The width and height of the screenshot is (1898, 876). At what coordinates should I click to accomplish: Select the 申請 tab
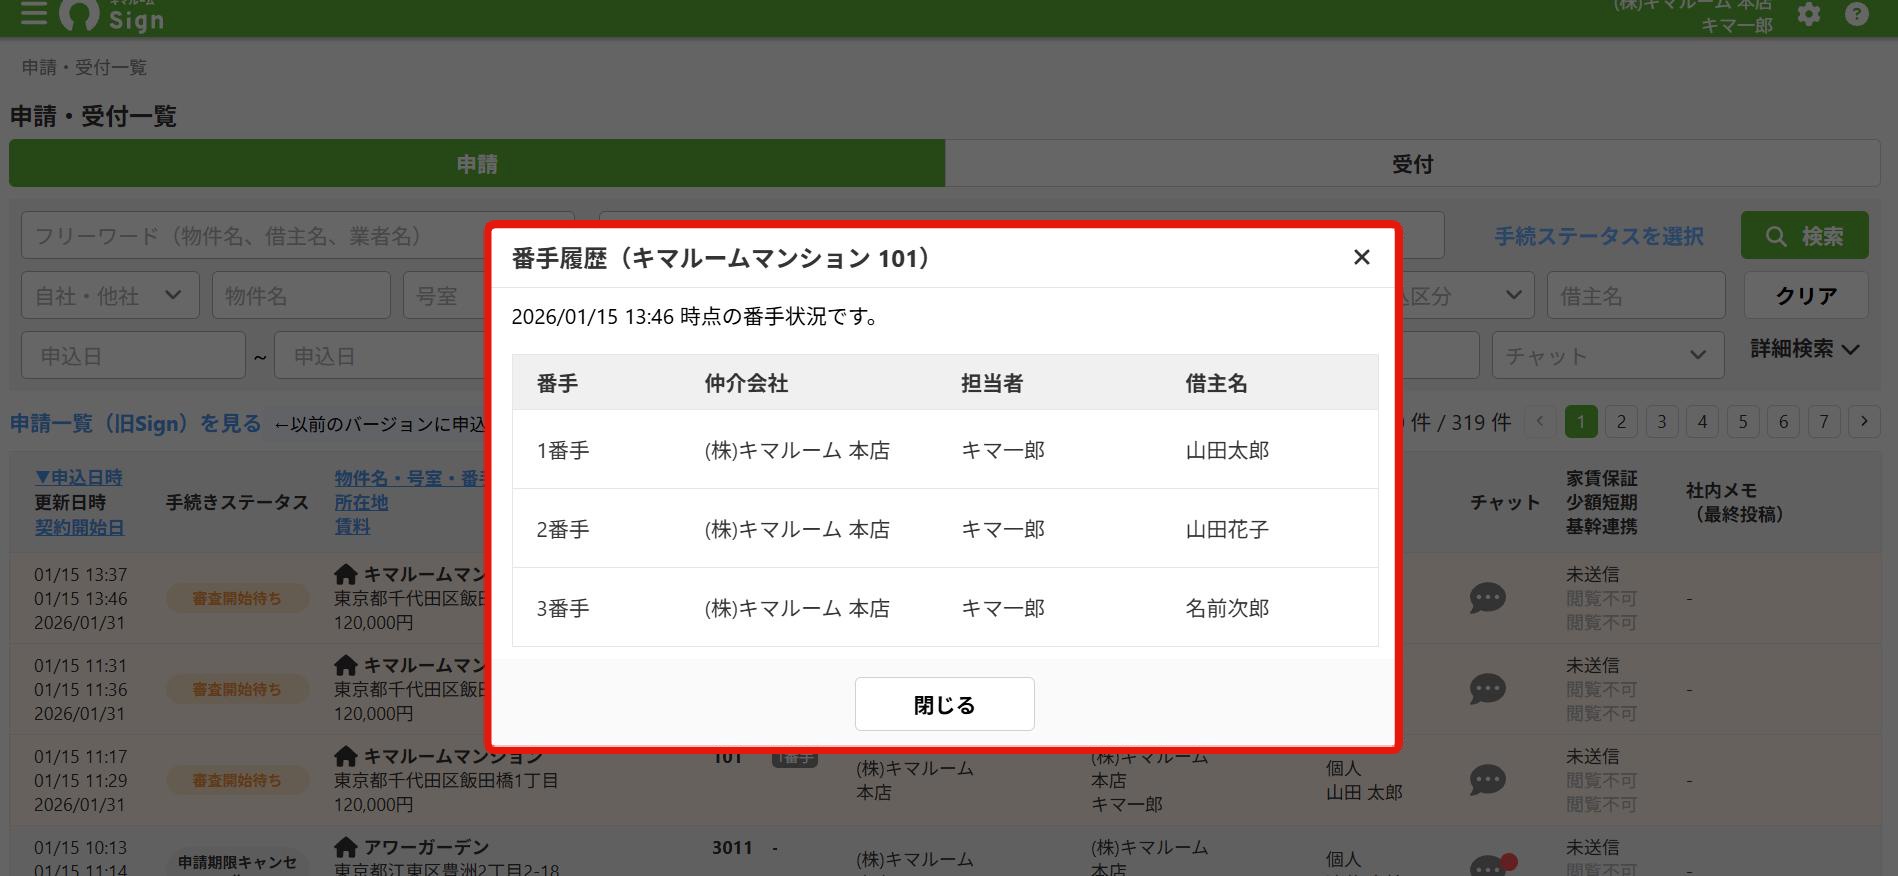[x=477, y=163]
